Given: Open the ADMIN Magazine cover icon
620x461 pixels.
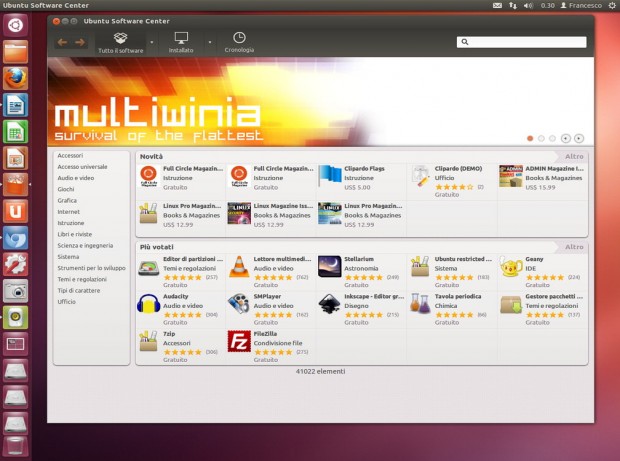Looking at the screenshot, I should 510,176.
